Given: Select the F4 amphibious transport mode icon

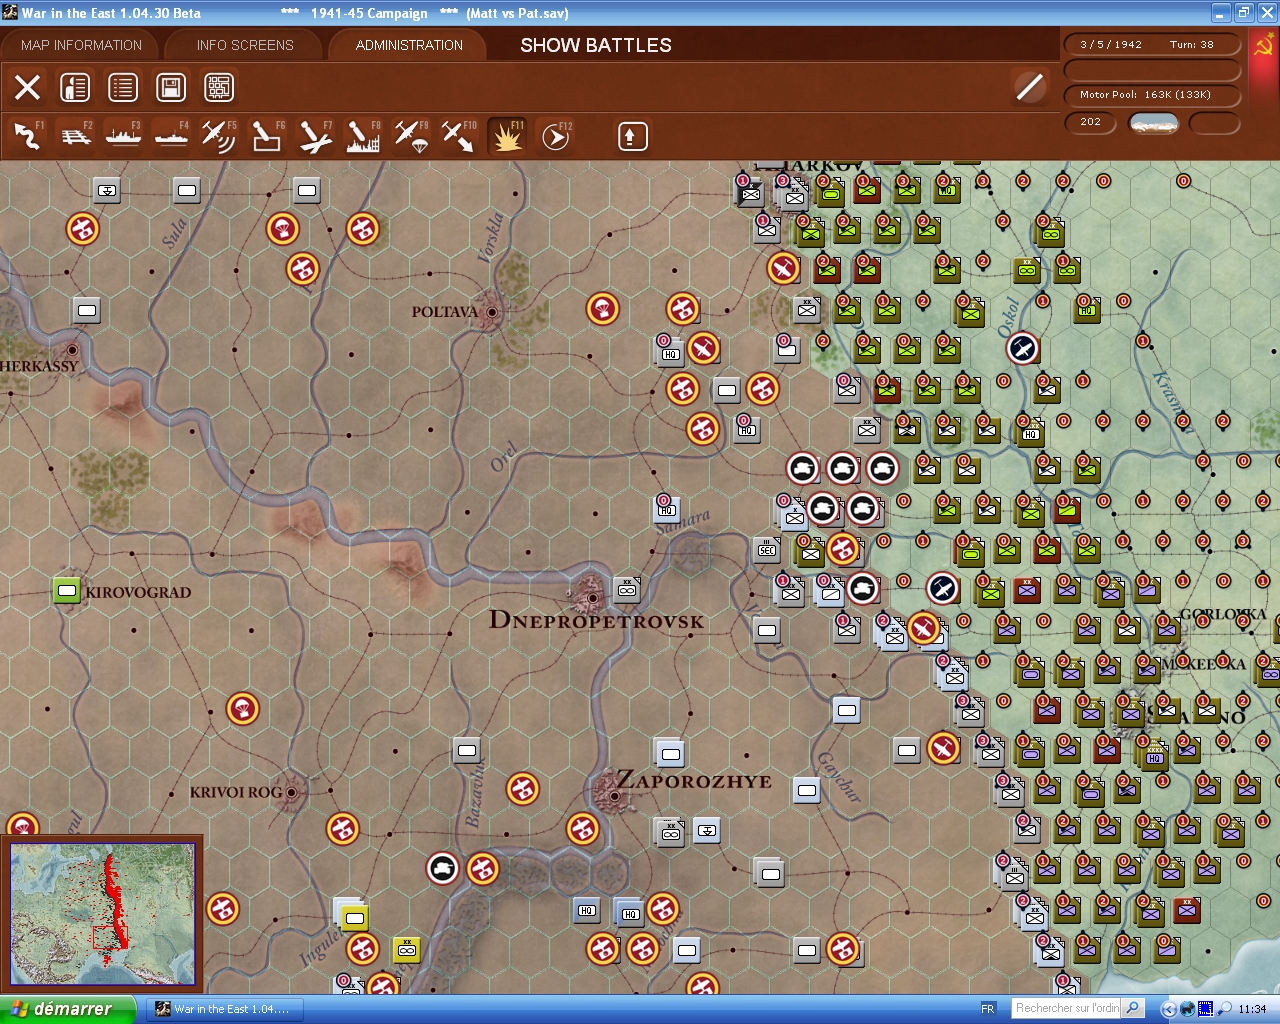Looking at the screenshot, I should (x=172, y=136).
